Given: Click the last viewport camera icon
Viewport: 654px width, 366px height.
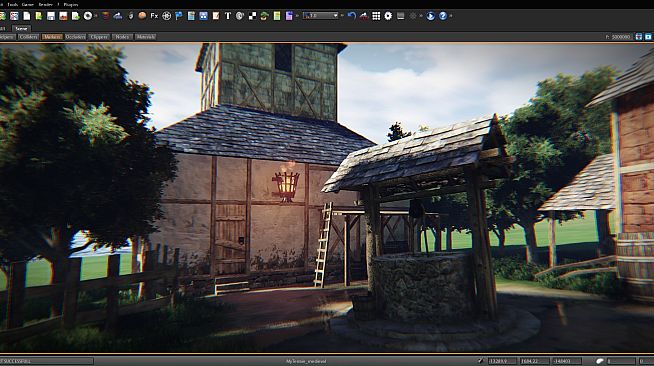Looking at the screenshot, I should pos(649,37).
